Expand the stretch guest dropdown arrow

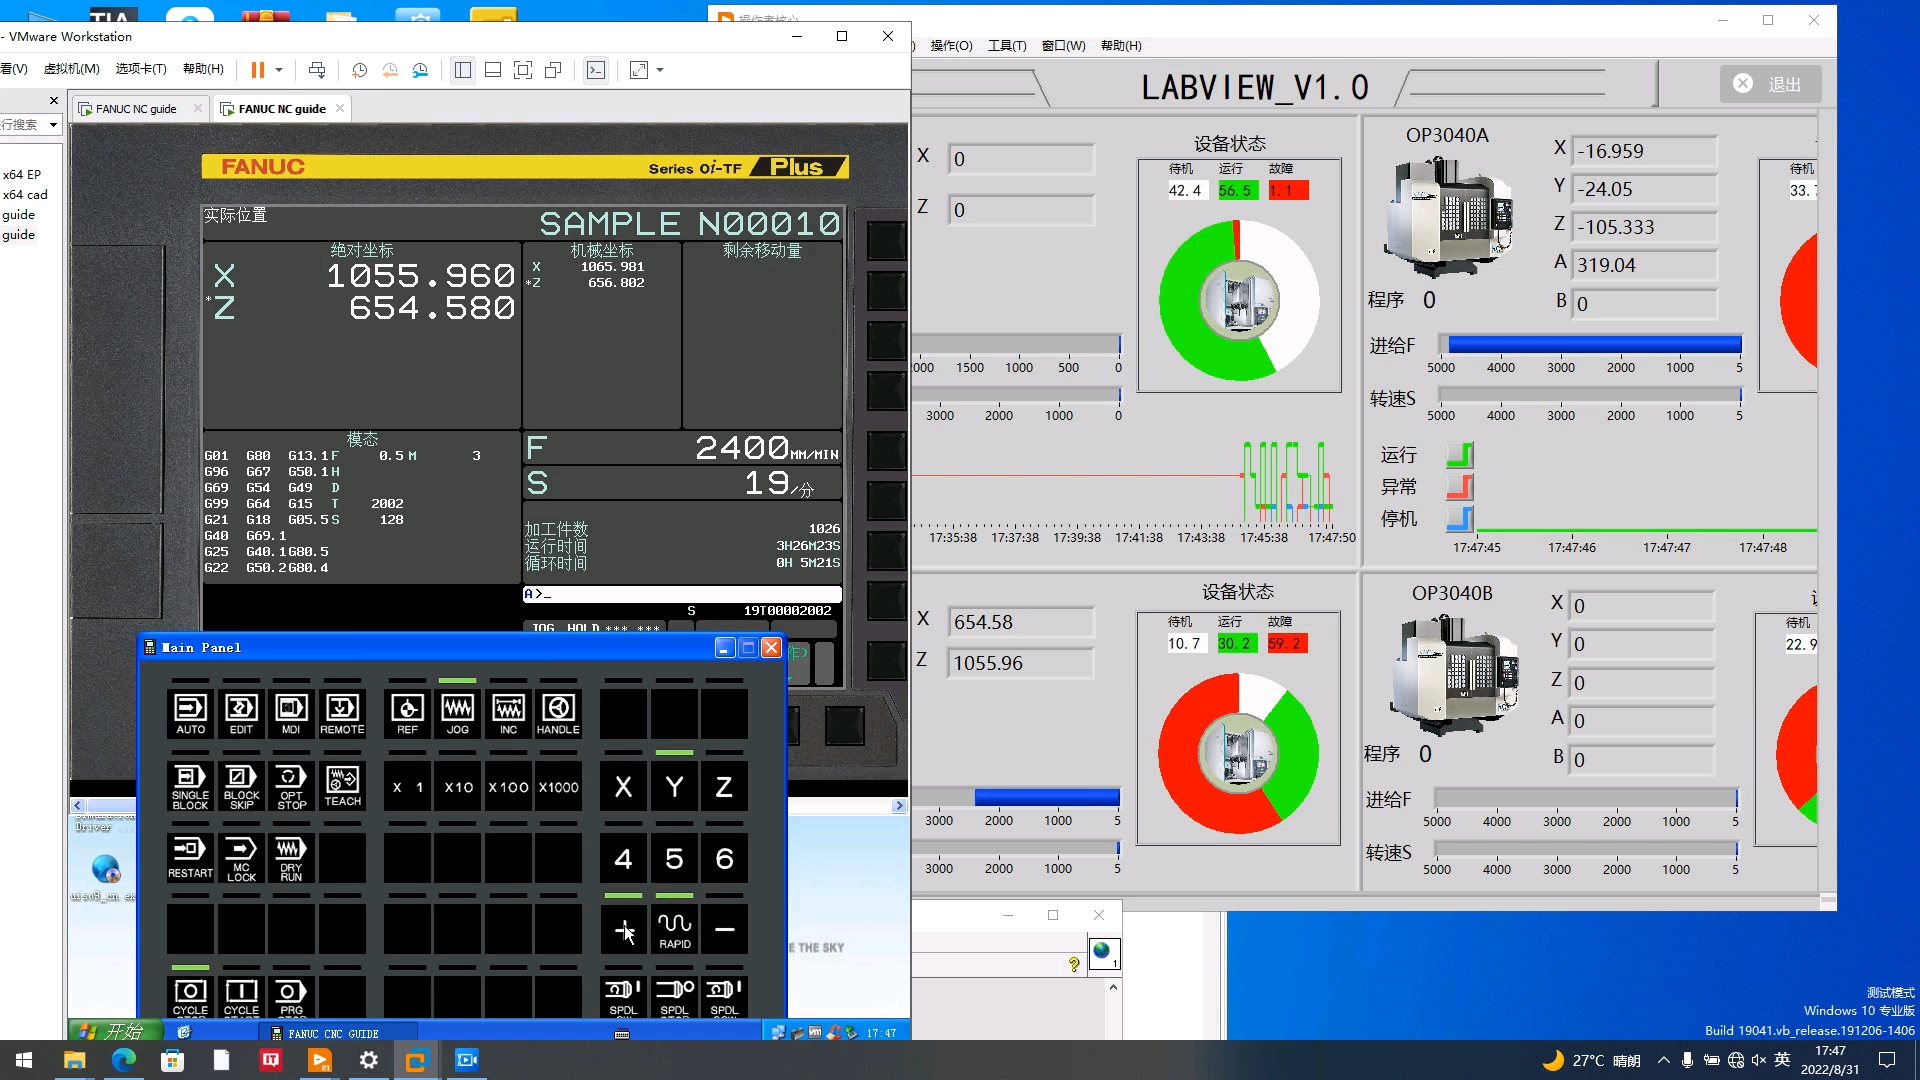click(x=660, y=70)
